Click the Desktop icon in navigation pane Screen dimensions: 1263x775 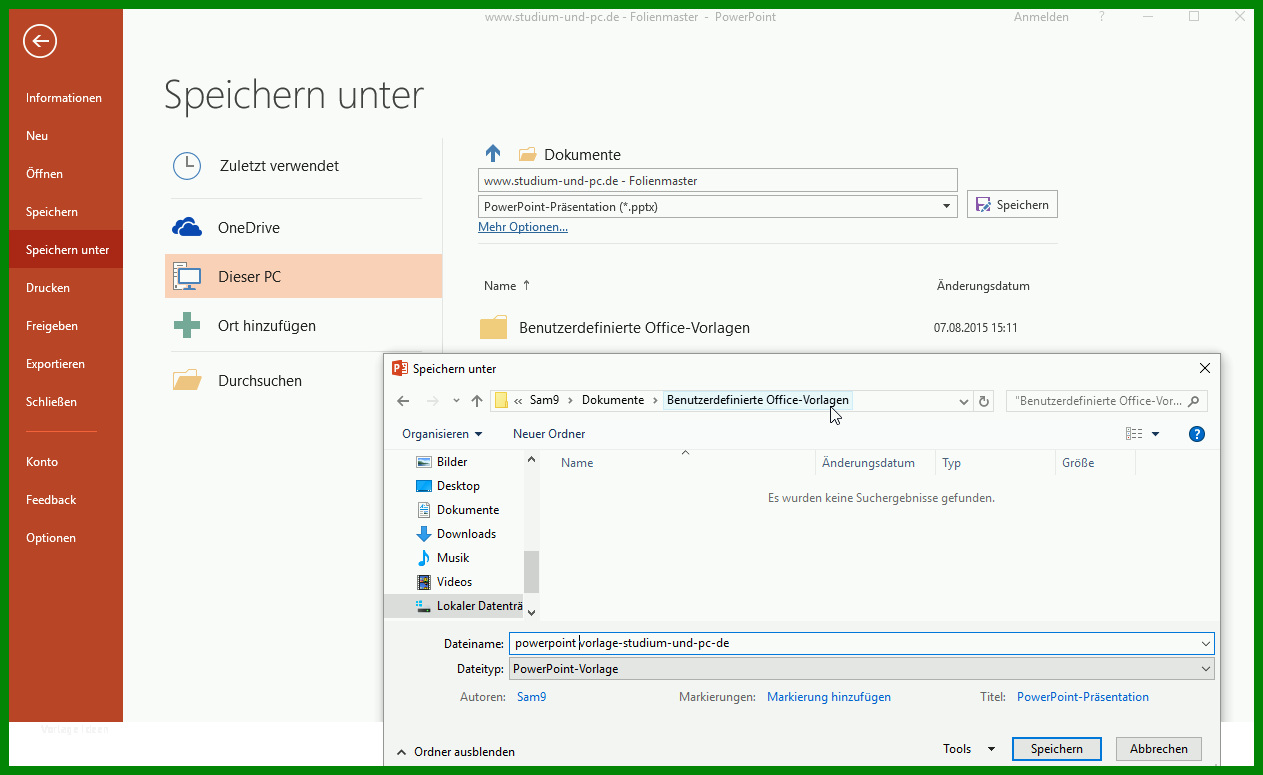(x=424, y=486)
